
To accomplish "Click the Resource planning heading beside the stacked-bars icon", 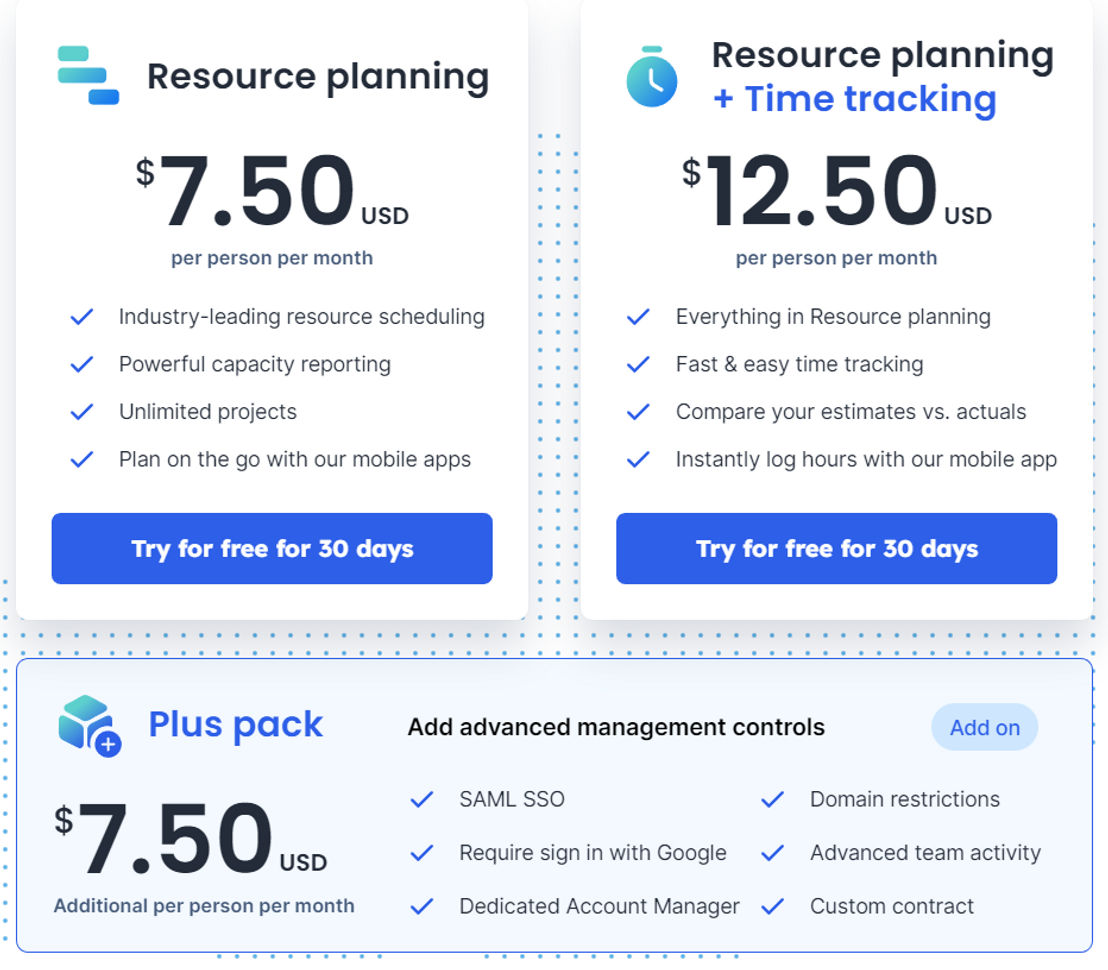I will coord(318,77).
